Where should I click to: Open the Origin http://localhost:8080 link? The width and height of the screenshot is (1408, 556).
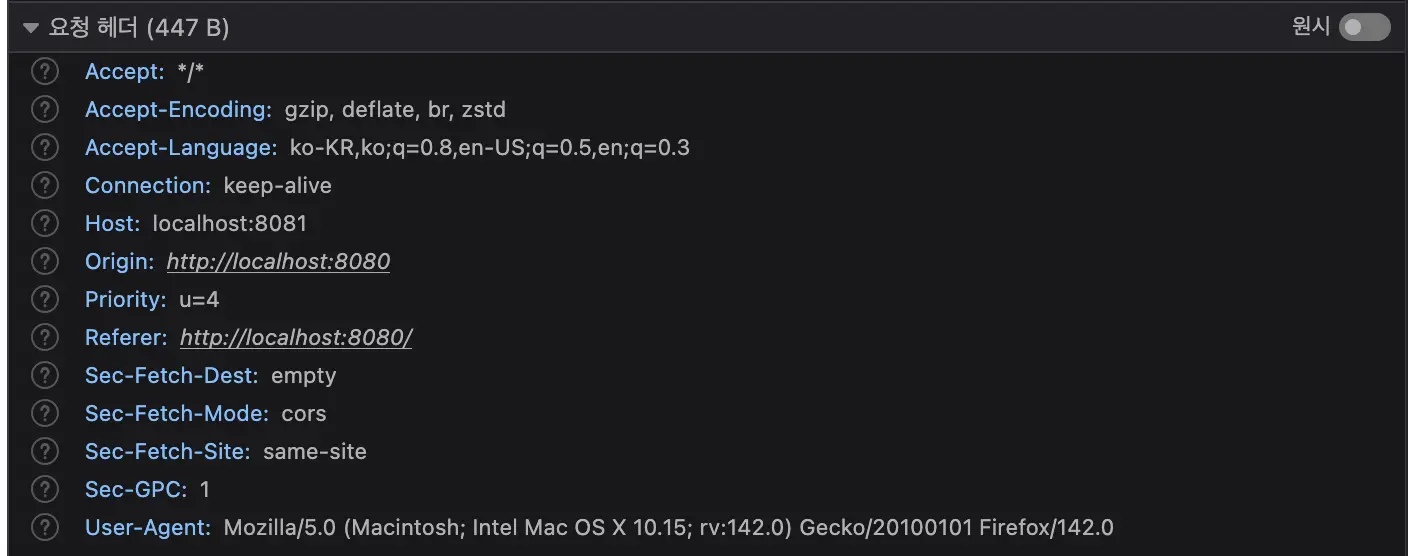click(x=278, y=262)
